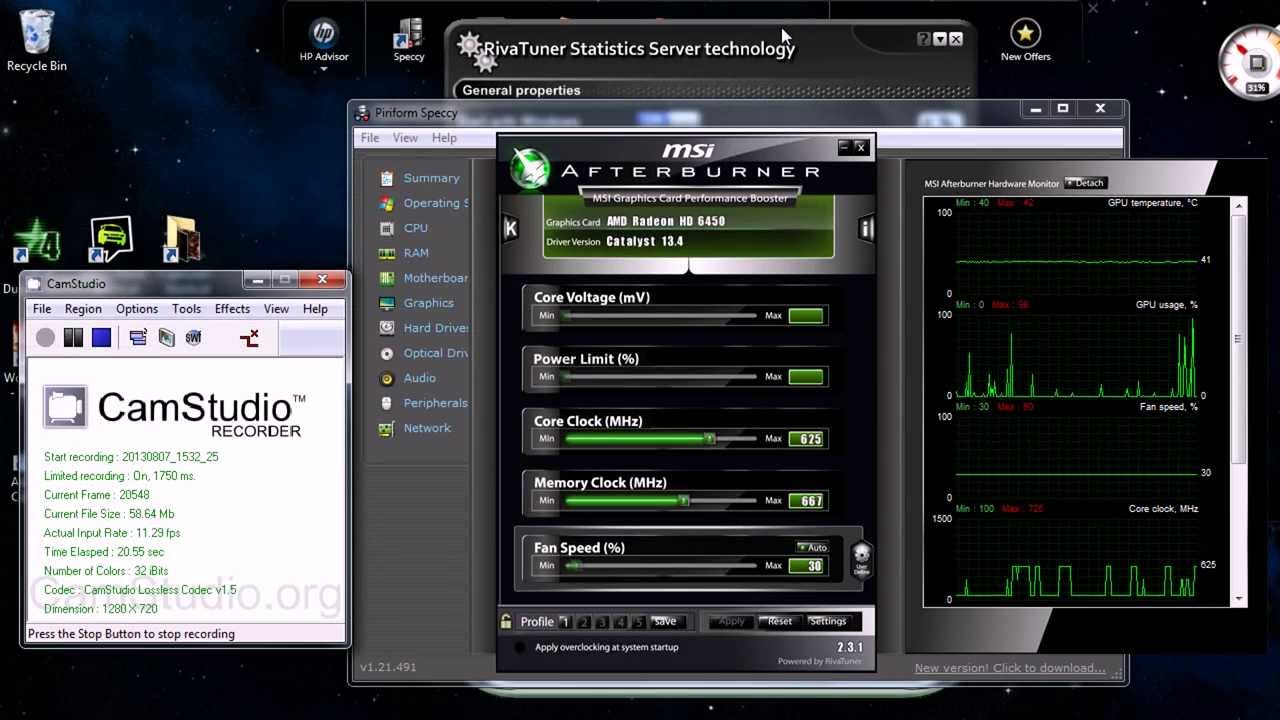Open CamStudio File menu
This screenshot has height=720, width=1280.
click(x=42, y=309)
